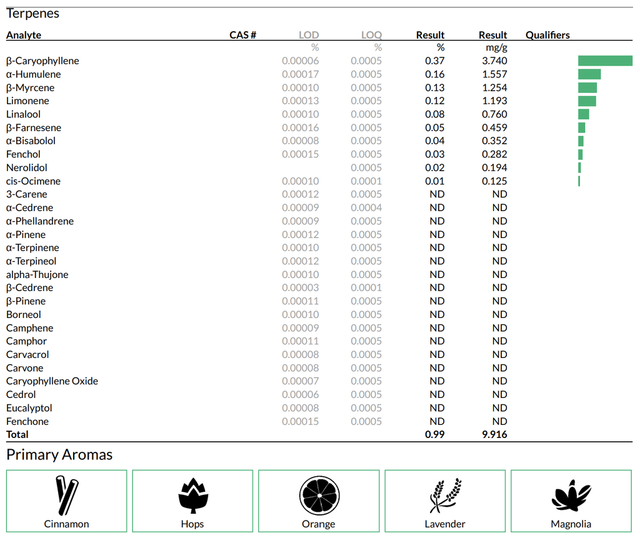Click the Magnolia flower aroma icon
This screenshot has height=536, width=640.
pos(571,496)
